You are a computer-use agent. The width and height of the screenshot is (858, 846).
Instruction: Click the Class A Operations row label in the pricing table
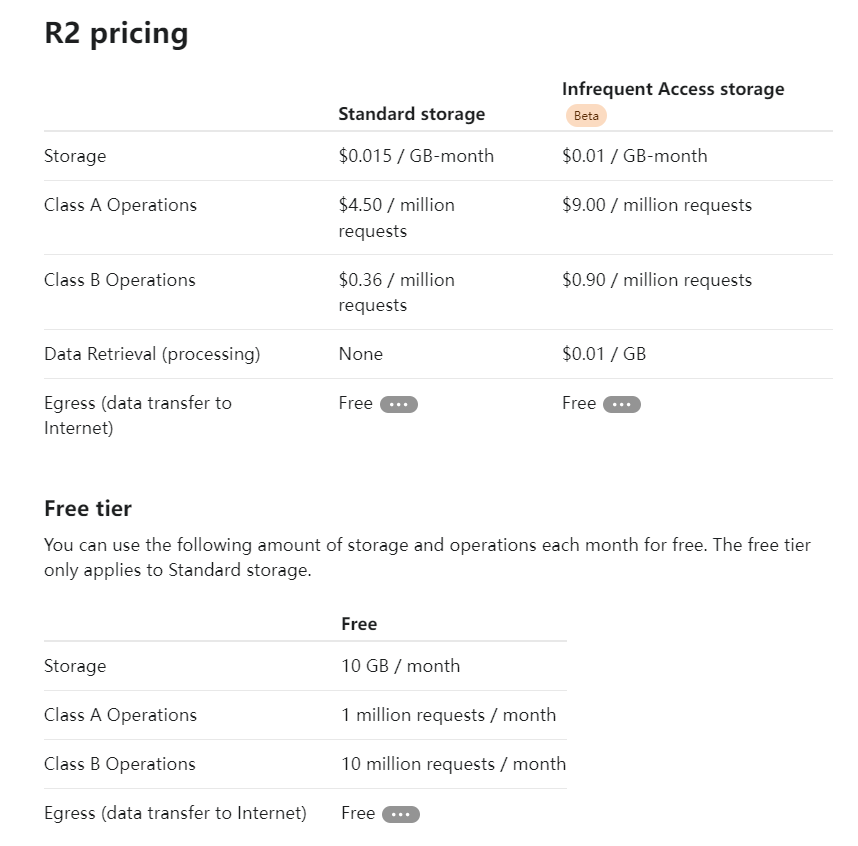[x=120, y=205]
